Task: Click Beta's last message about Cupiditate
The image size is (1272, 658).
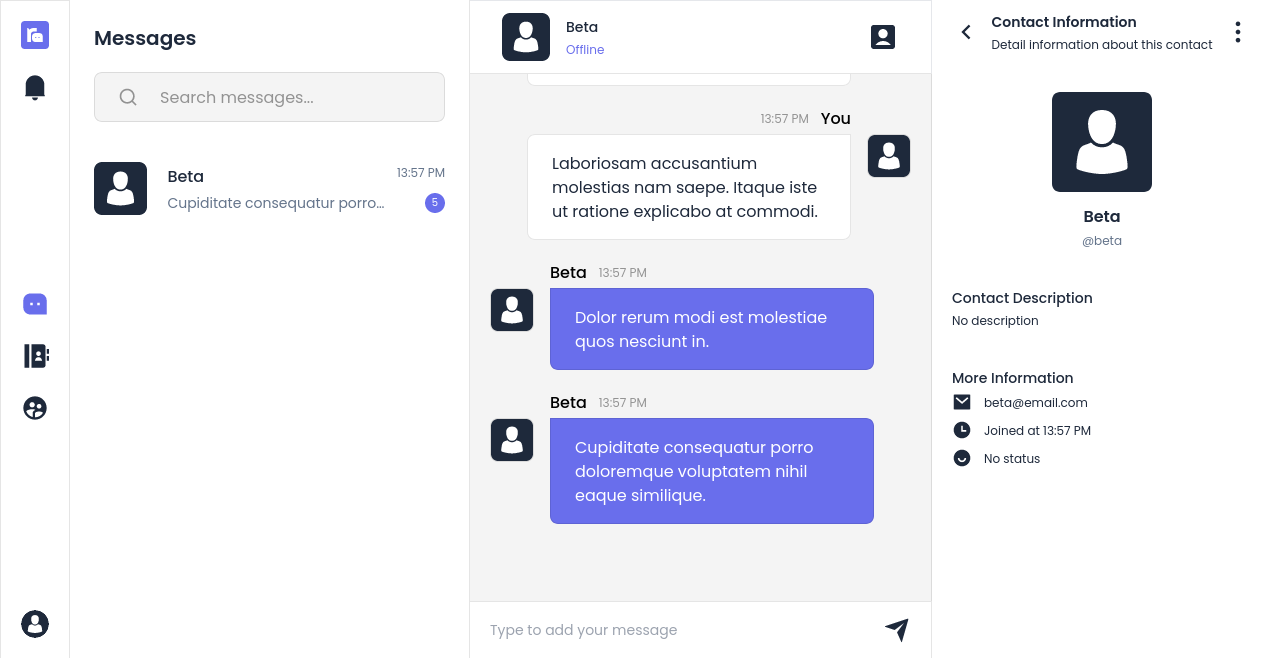Action: (712, 471)
